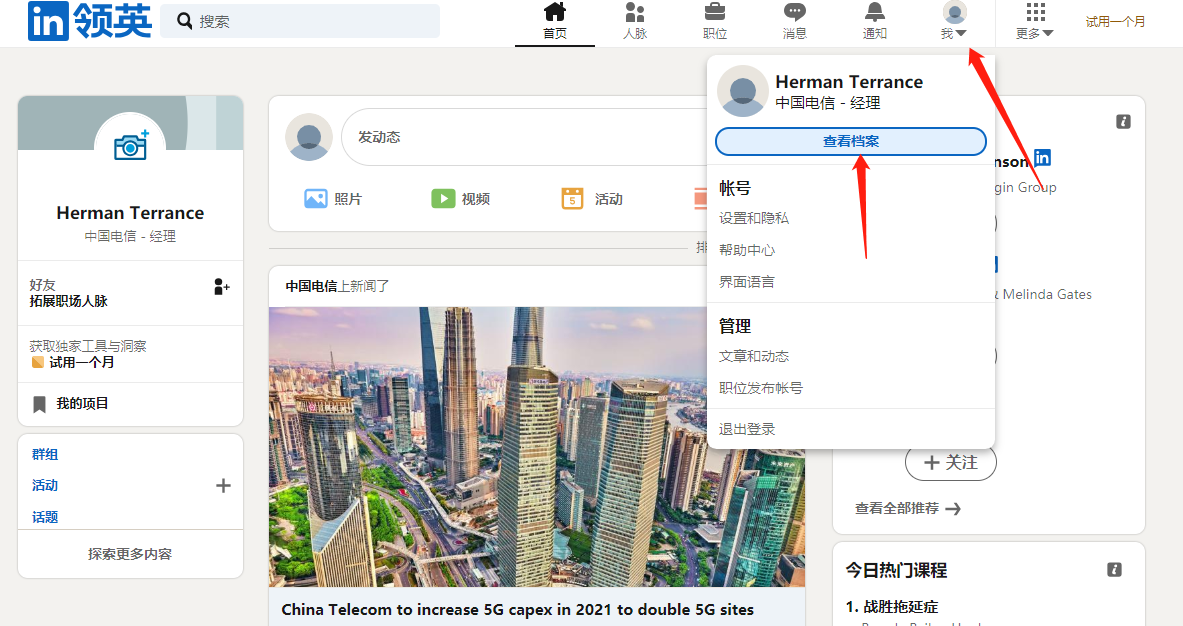Click the 活动 calendar event icon

572,198
